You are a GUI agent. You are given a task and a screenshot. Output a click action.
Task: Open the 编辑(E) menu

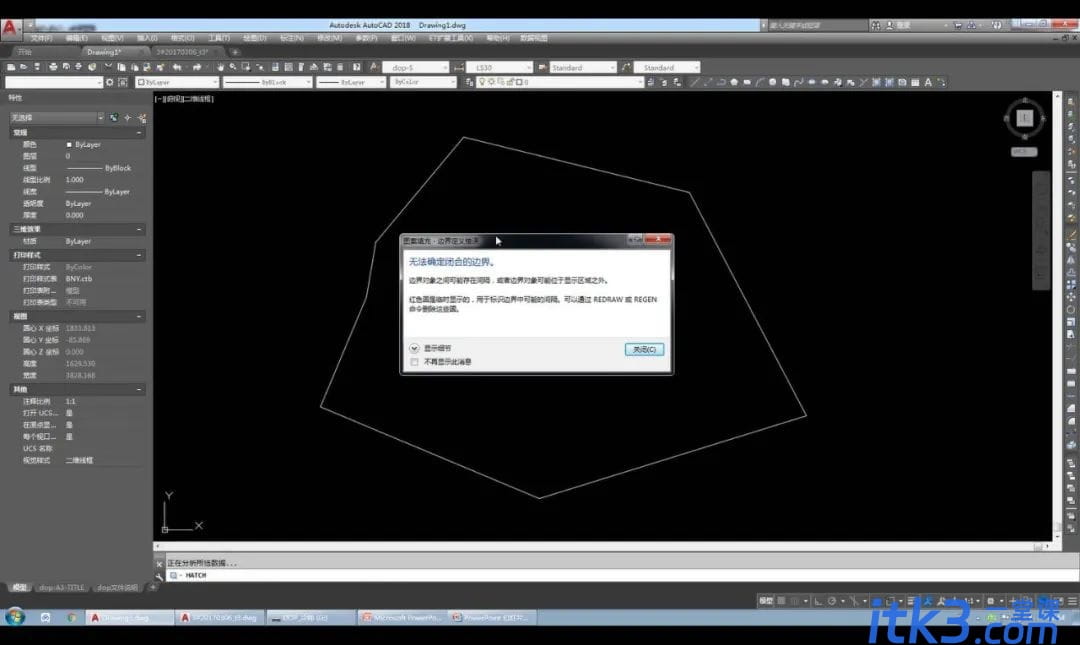click(76, 38)
